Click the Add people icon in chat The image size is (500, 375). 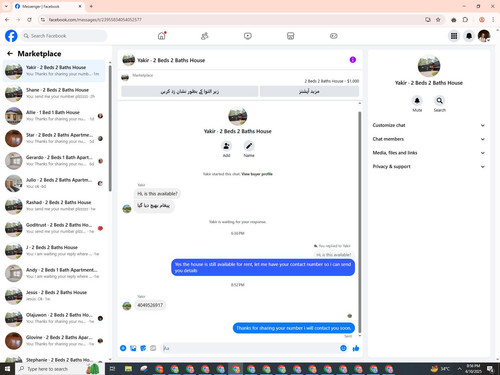pos(226,146)
